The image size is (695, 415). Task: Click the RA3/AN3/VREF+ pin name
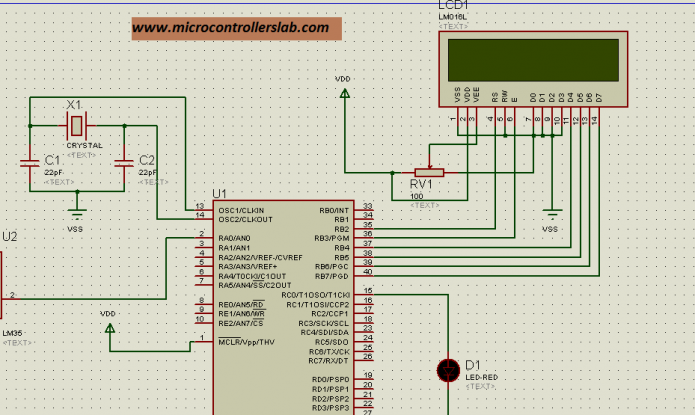[247, 266]
